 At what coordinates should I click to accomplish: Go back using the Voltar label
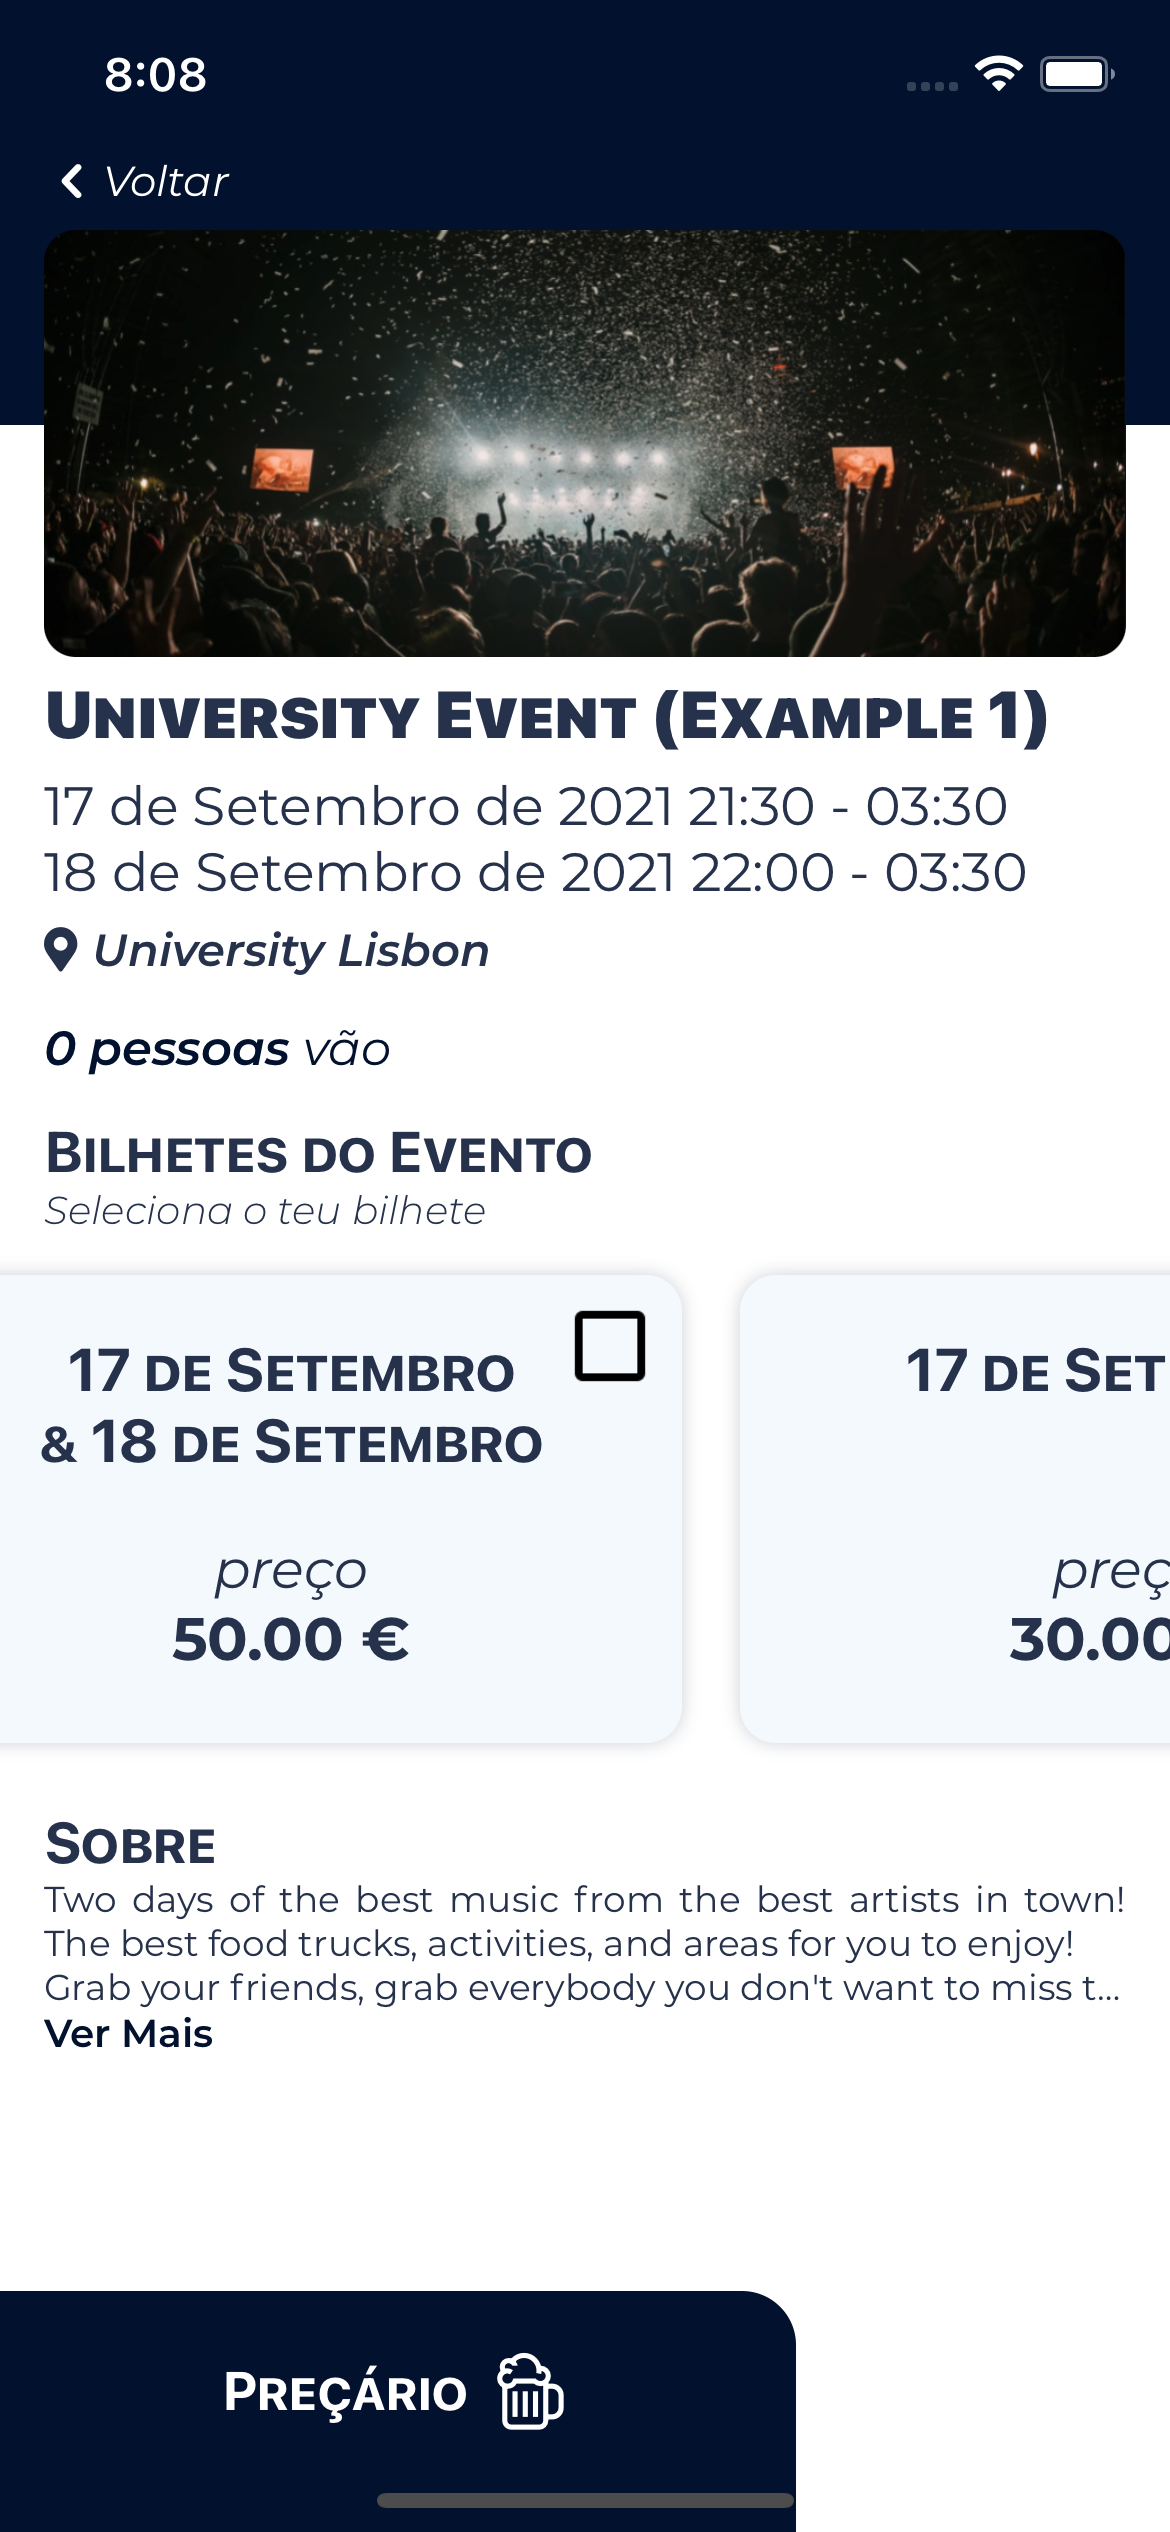tap(166, 181)
